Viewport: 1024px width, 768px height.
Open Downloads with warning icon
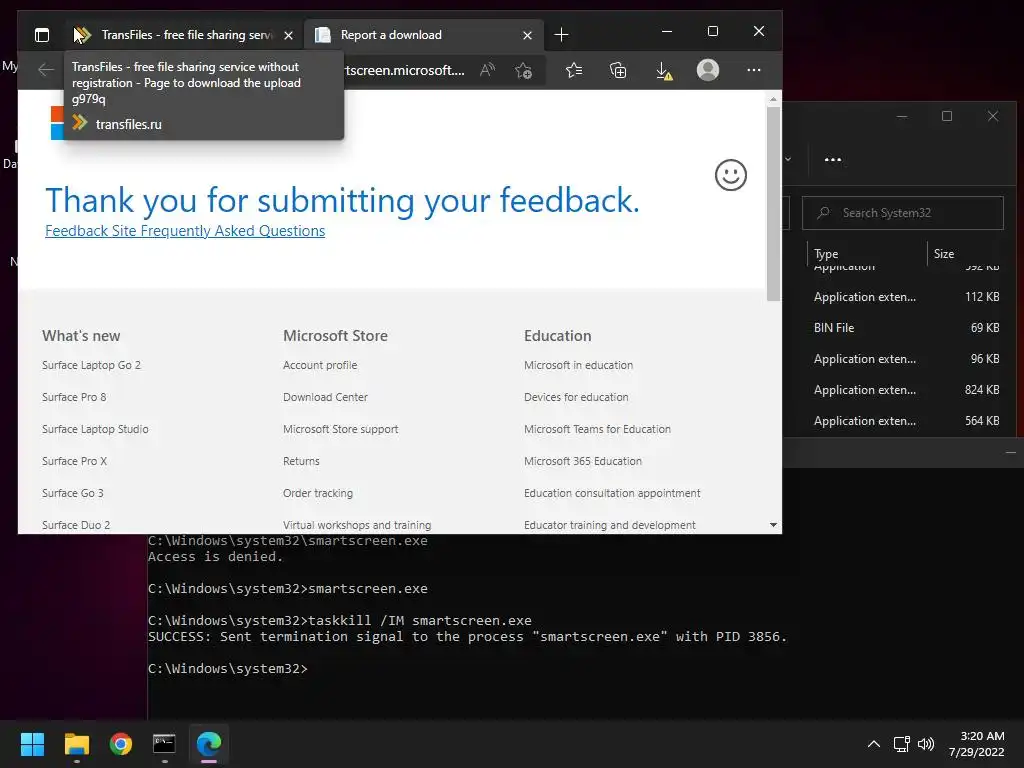tap(664, 71)
